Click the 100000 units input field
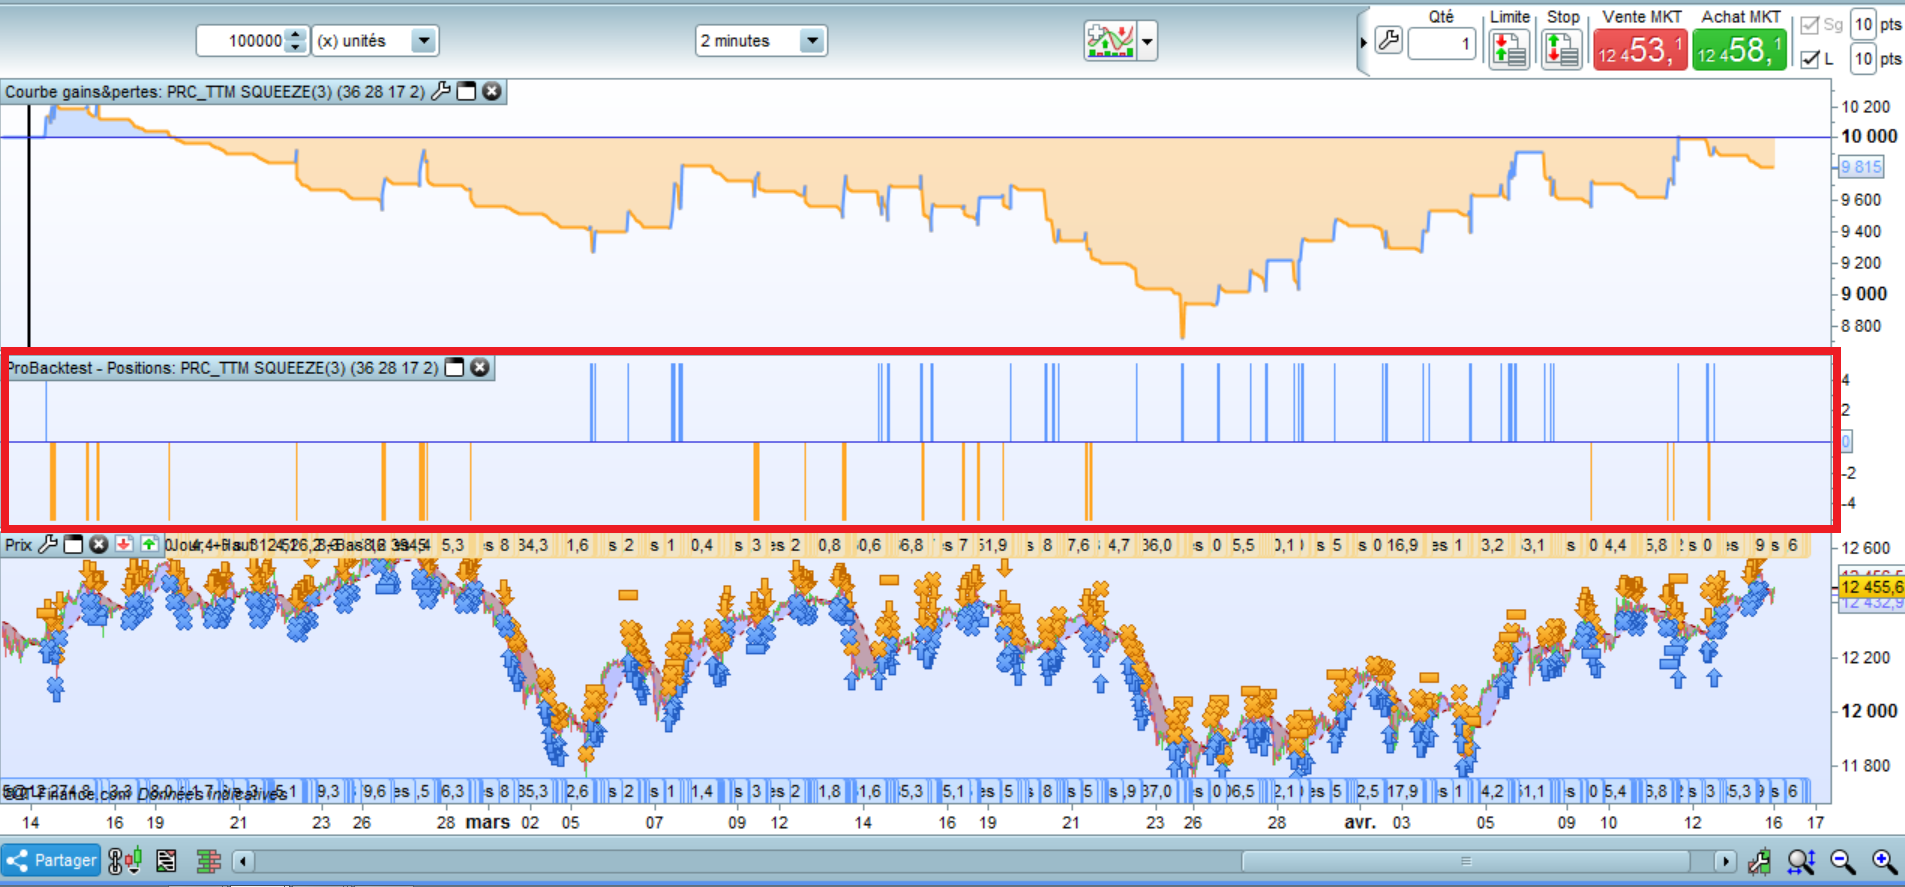Image resolution: width=1905 pixels, height=887 pixels. pyautogui.click(x=241, y=41)
